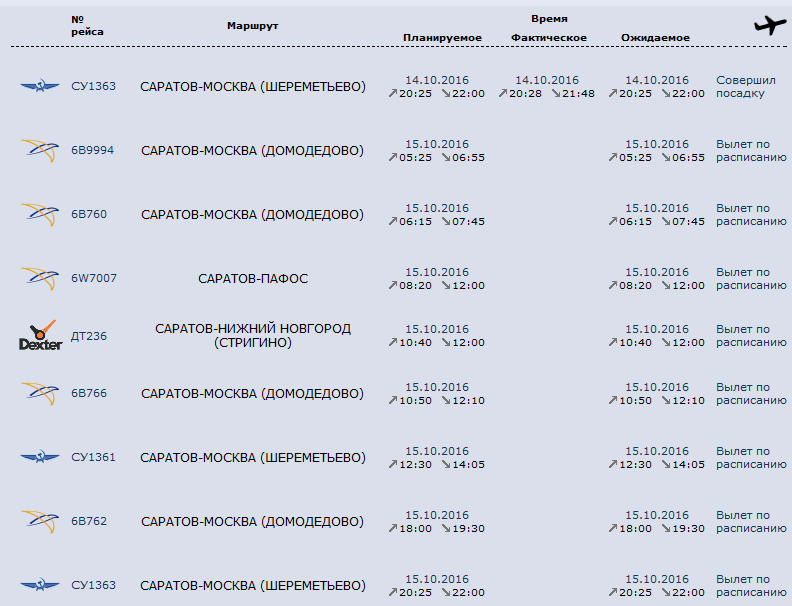
Task: Select the САРАТОВ-ПАФОС route text
Action: tap(253, 279)
